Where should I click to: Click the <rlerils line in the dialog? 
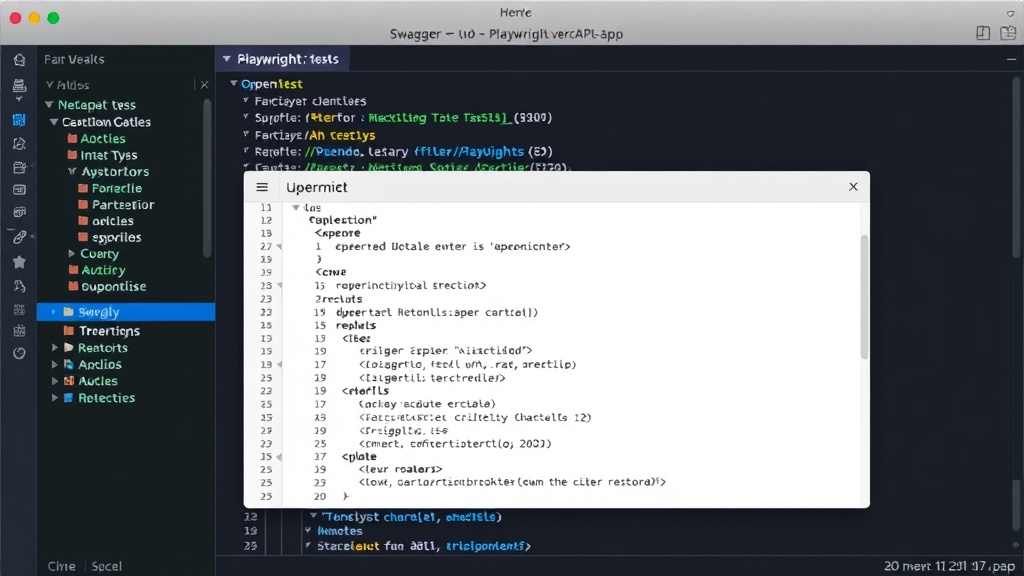pyautogui.click(x=365, y=391)
